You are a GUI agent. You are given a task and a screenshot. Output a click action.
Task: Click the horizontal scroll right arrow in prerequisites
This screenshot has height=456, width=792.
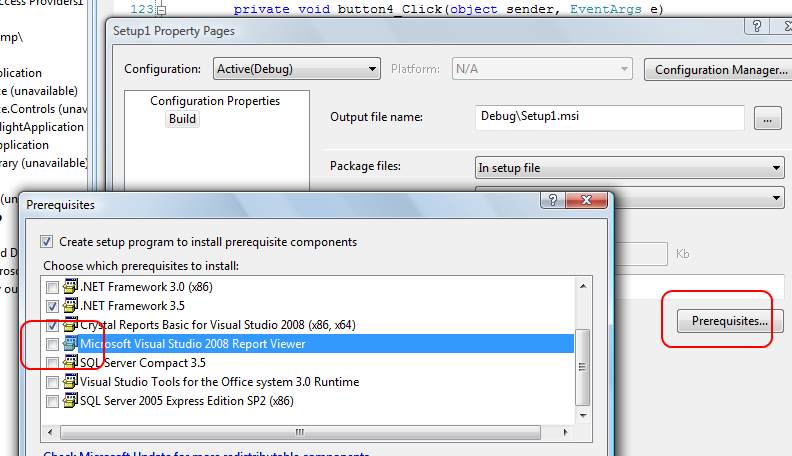point(565,432)
